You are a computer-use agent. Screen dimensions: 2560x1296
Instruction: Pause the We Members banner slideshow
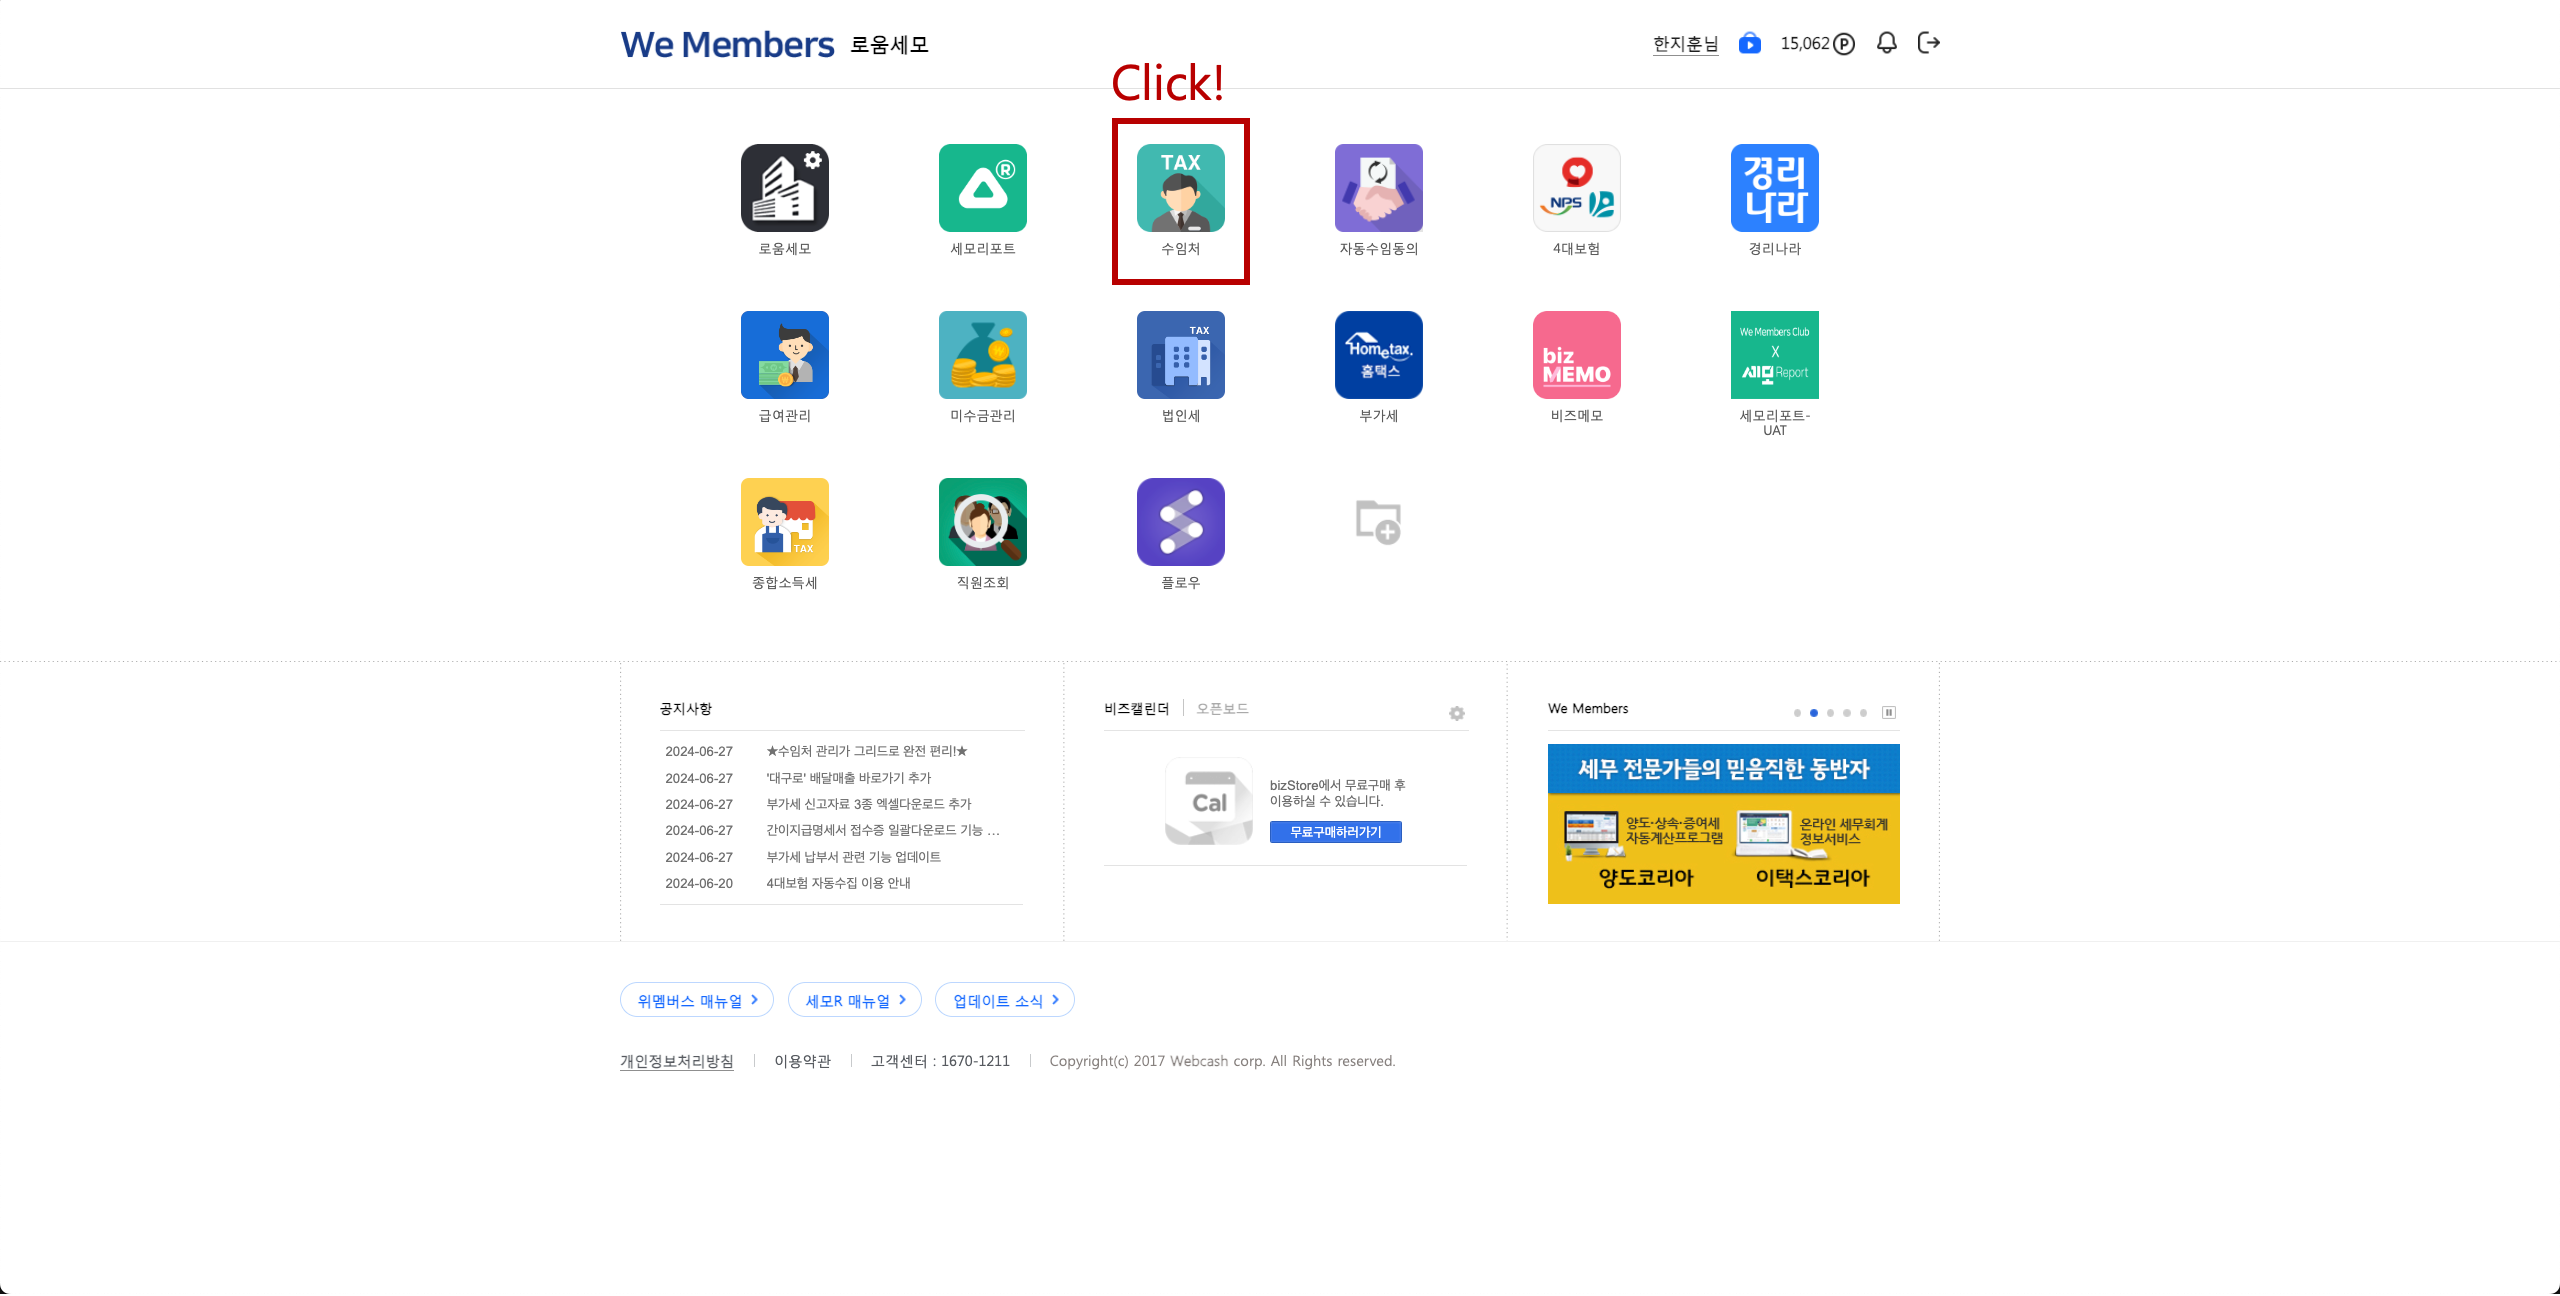1889,713
